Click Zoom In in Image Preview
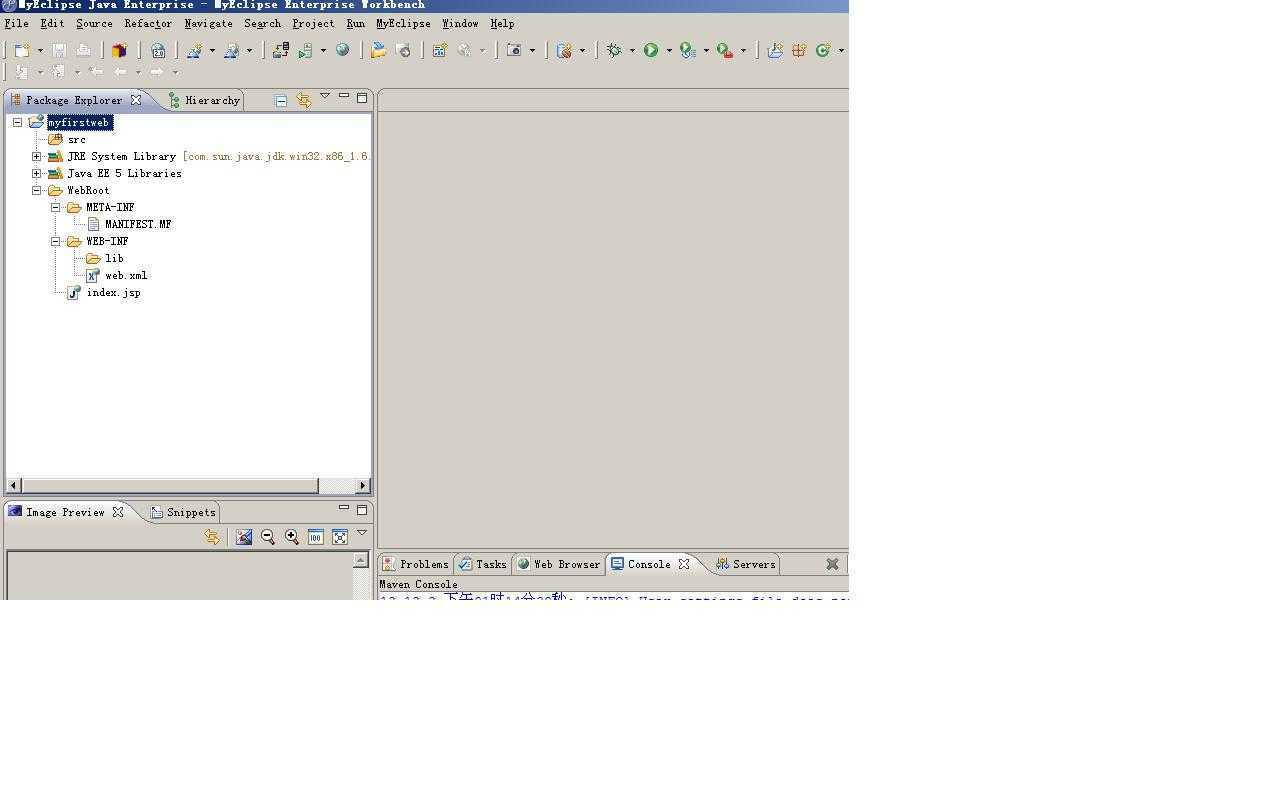Screen dimensions: 1280x800 (x=292, y=537)
